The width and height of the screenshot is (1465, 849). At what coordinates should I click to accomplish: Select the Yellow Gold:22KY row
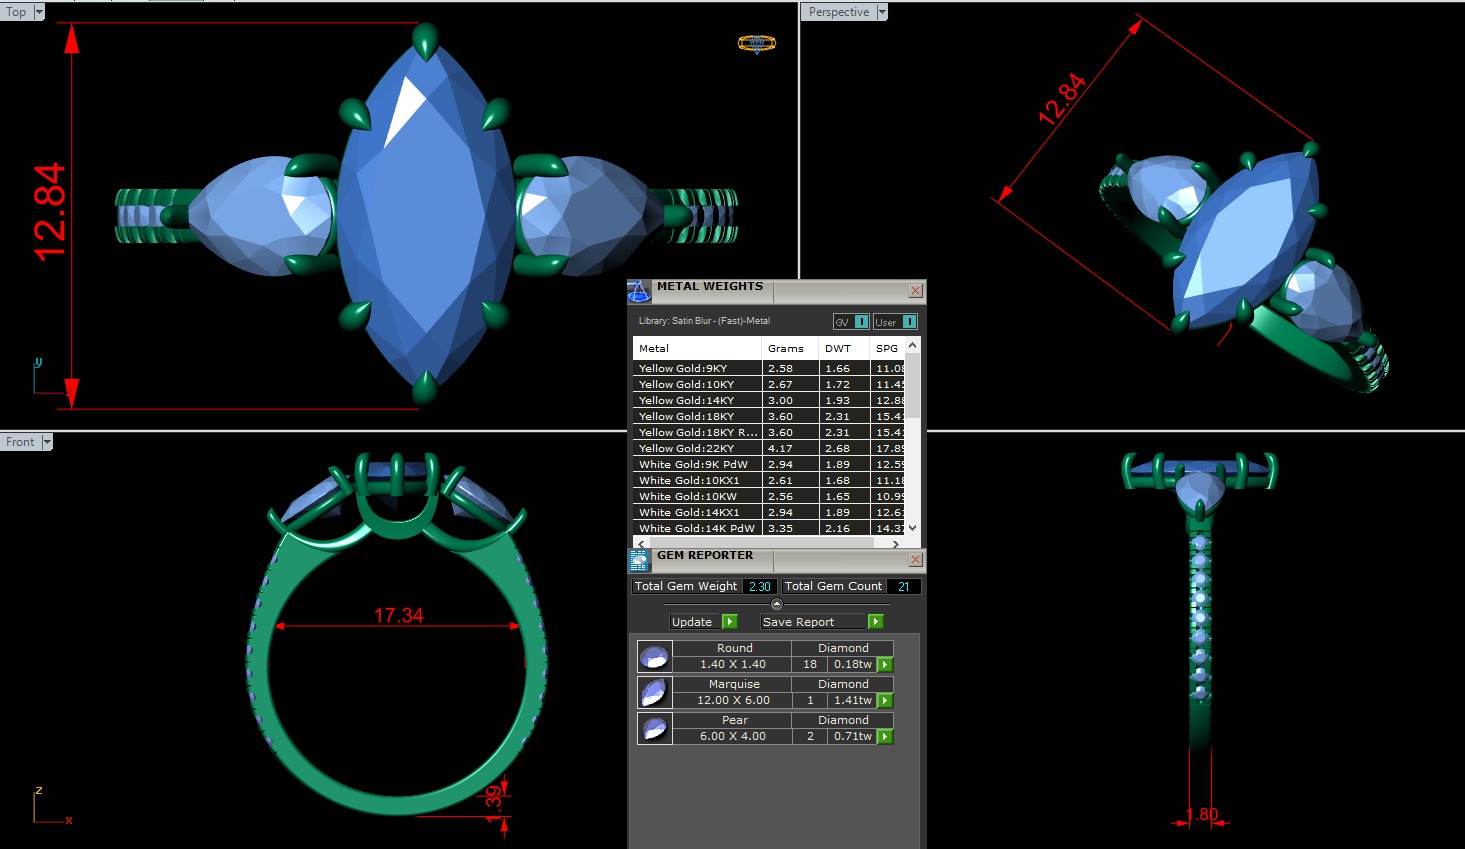[769, 448]
